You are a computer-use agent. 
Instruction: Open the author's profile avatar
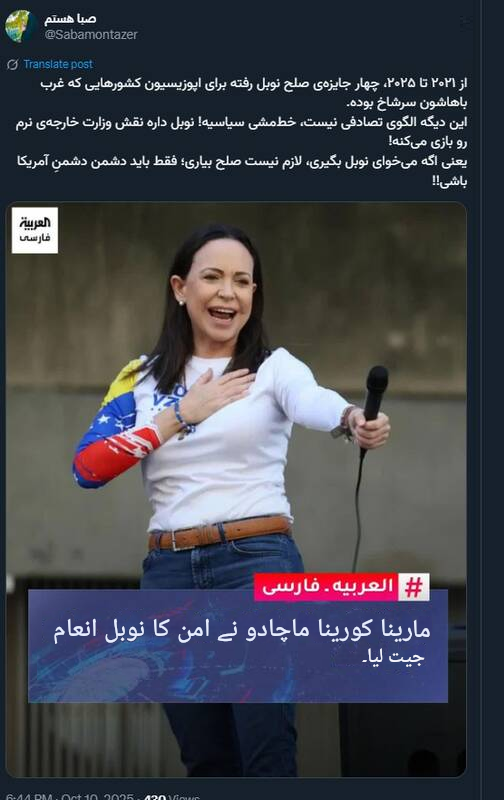point(20,26)
